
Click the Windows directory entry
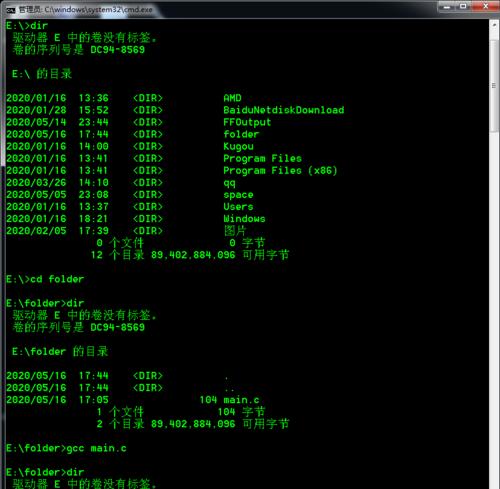pos(244,219)
